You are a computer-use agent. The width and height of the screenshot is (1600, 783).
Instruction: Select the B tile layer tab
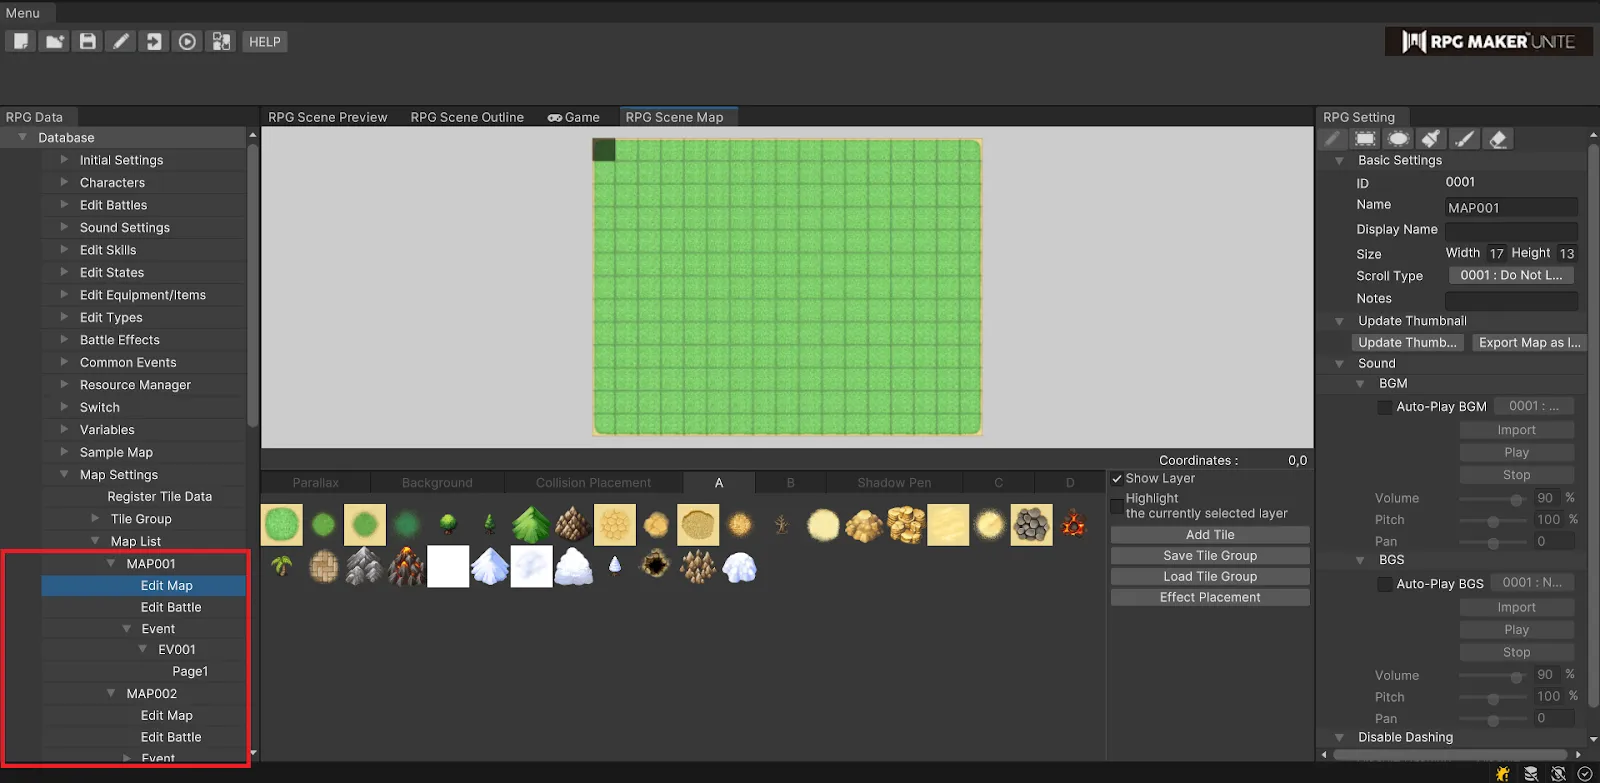(x=790, y=483)
